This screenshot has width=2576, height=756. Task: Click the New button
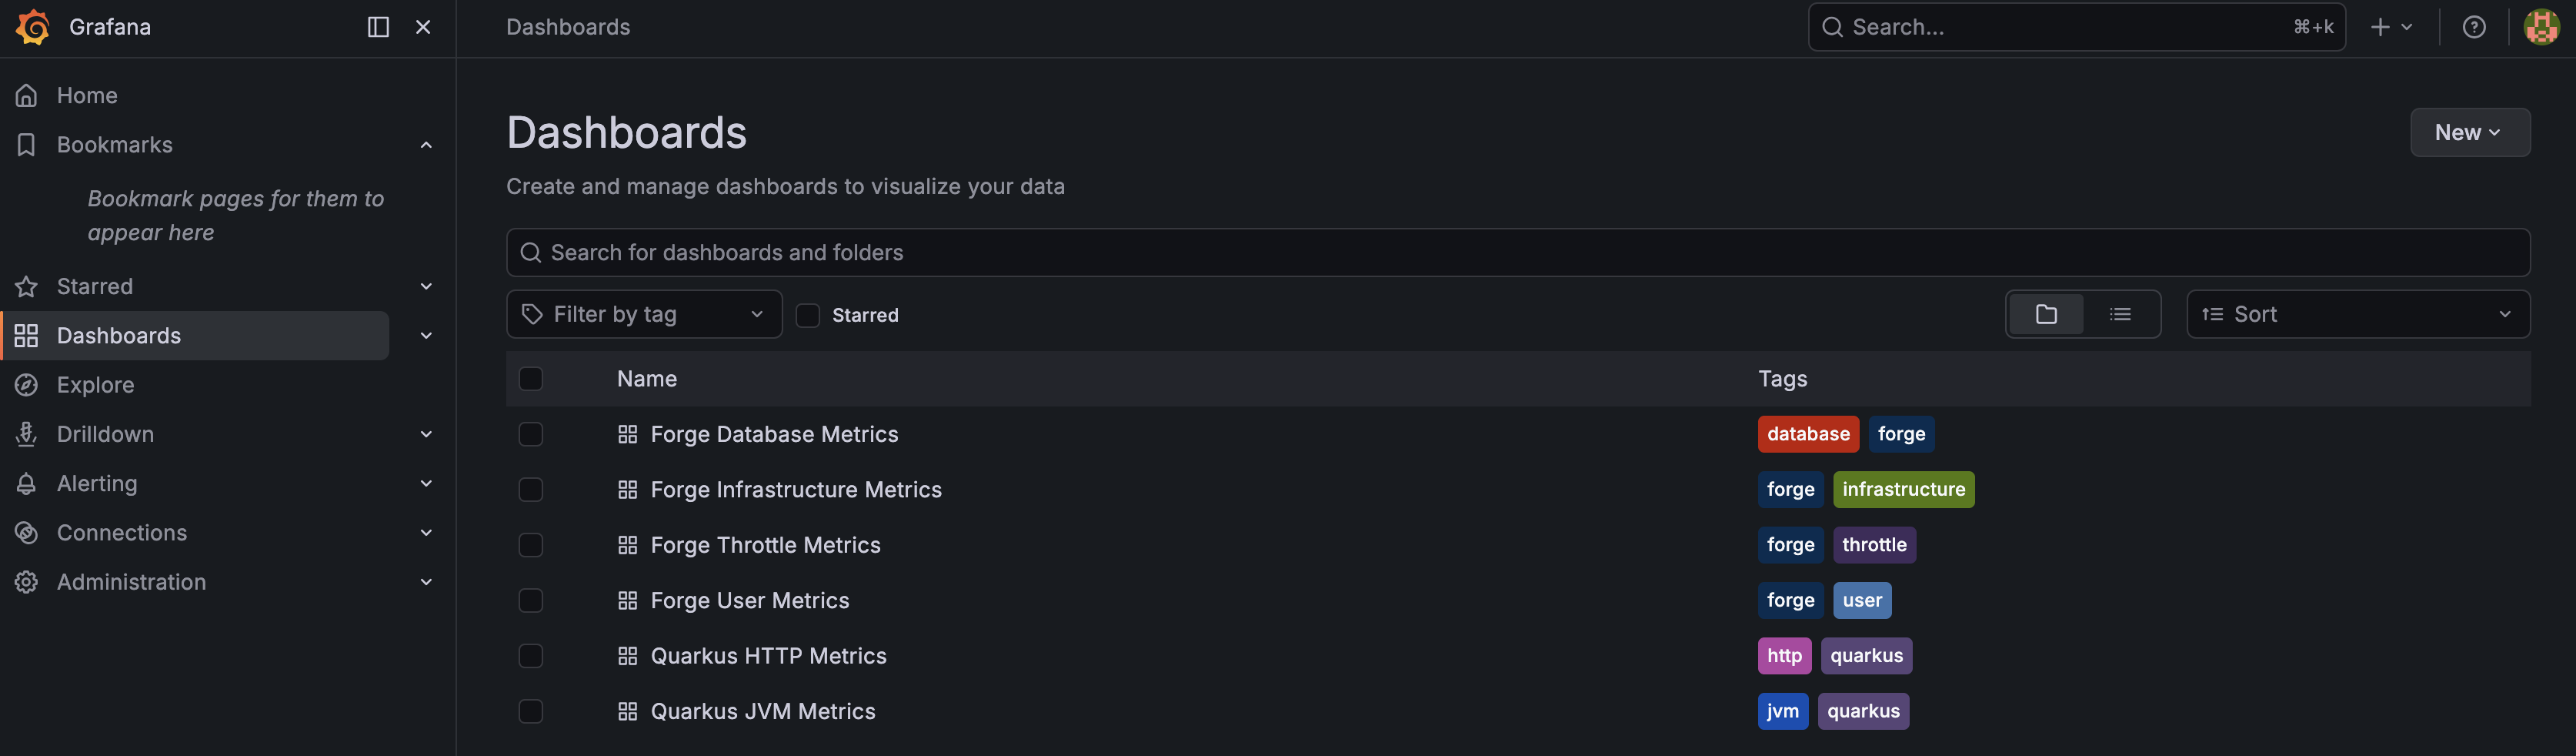(2469, 132)
